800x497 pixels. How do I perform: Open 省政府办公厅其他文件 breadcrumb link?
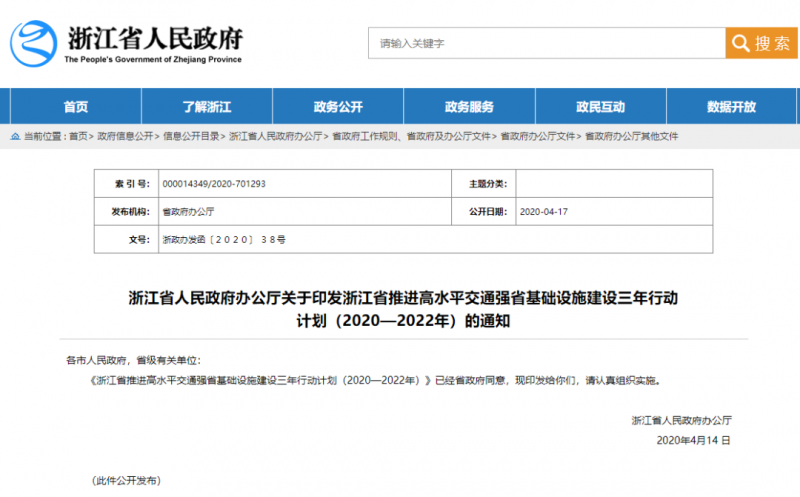click(631, 136)
